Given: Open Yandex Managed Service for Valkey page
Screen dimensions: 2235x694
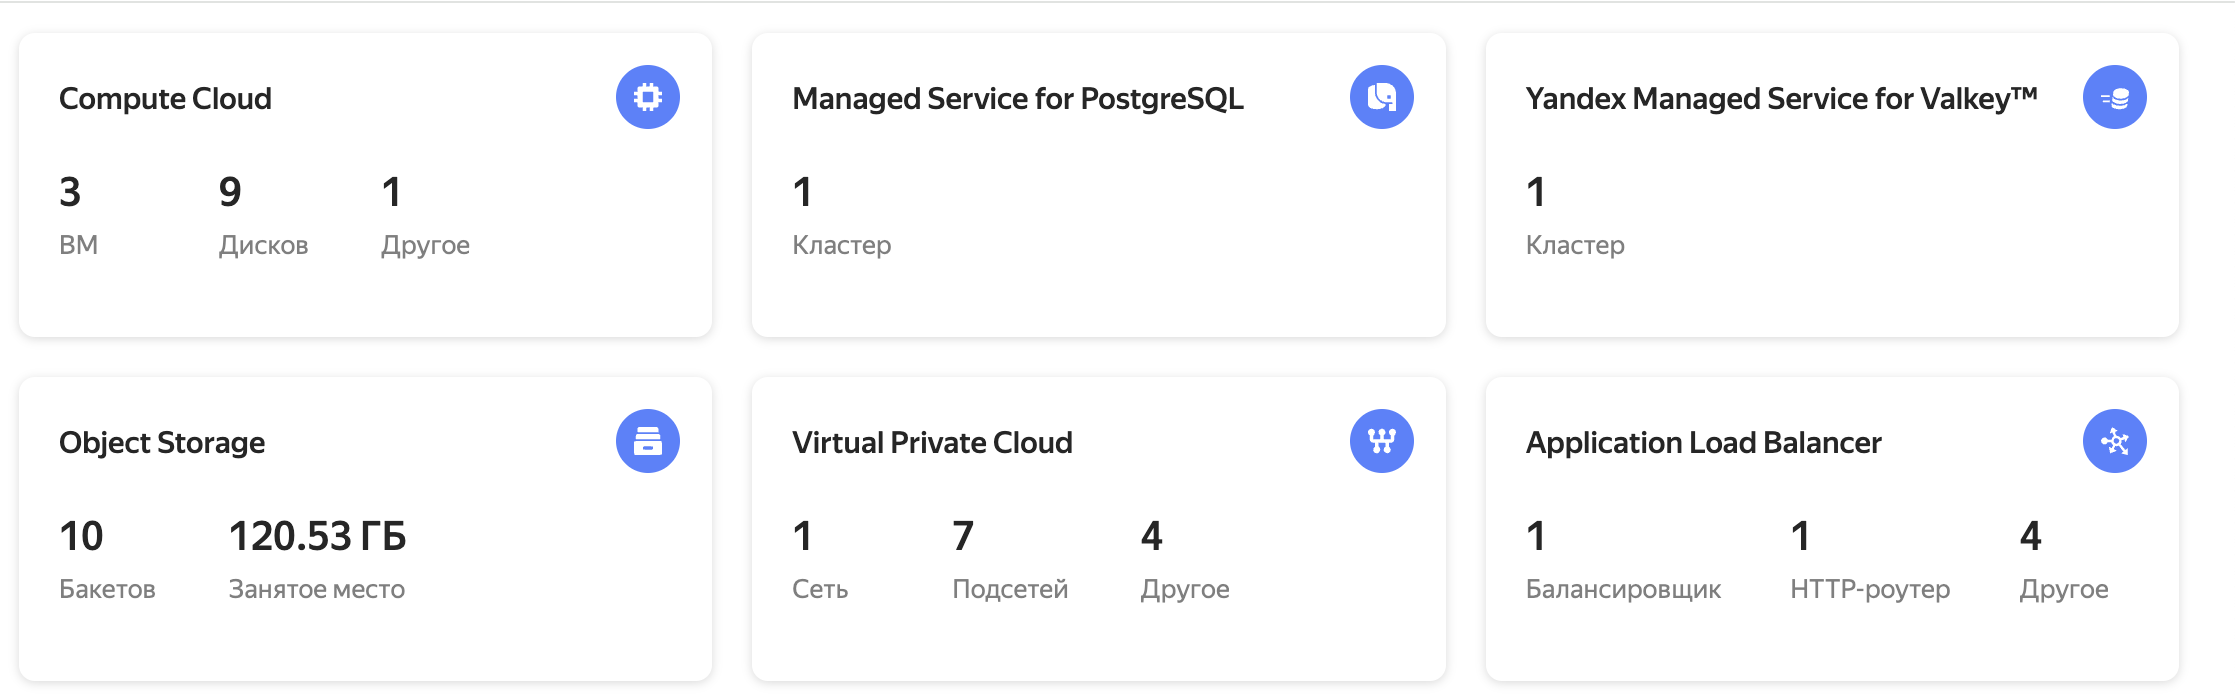Looking at the screenshot, I should 1779,99.
